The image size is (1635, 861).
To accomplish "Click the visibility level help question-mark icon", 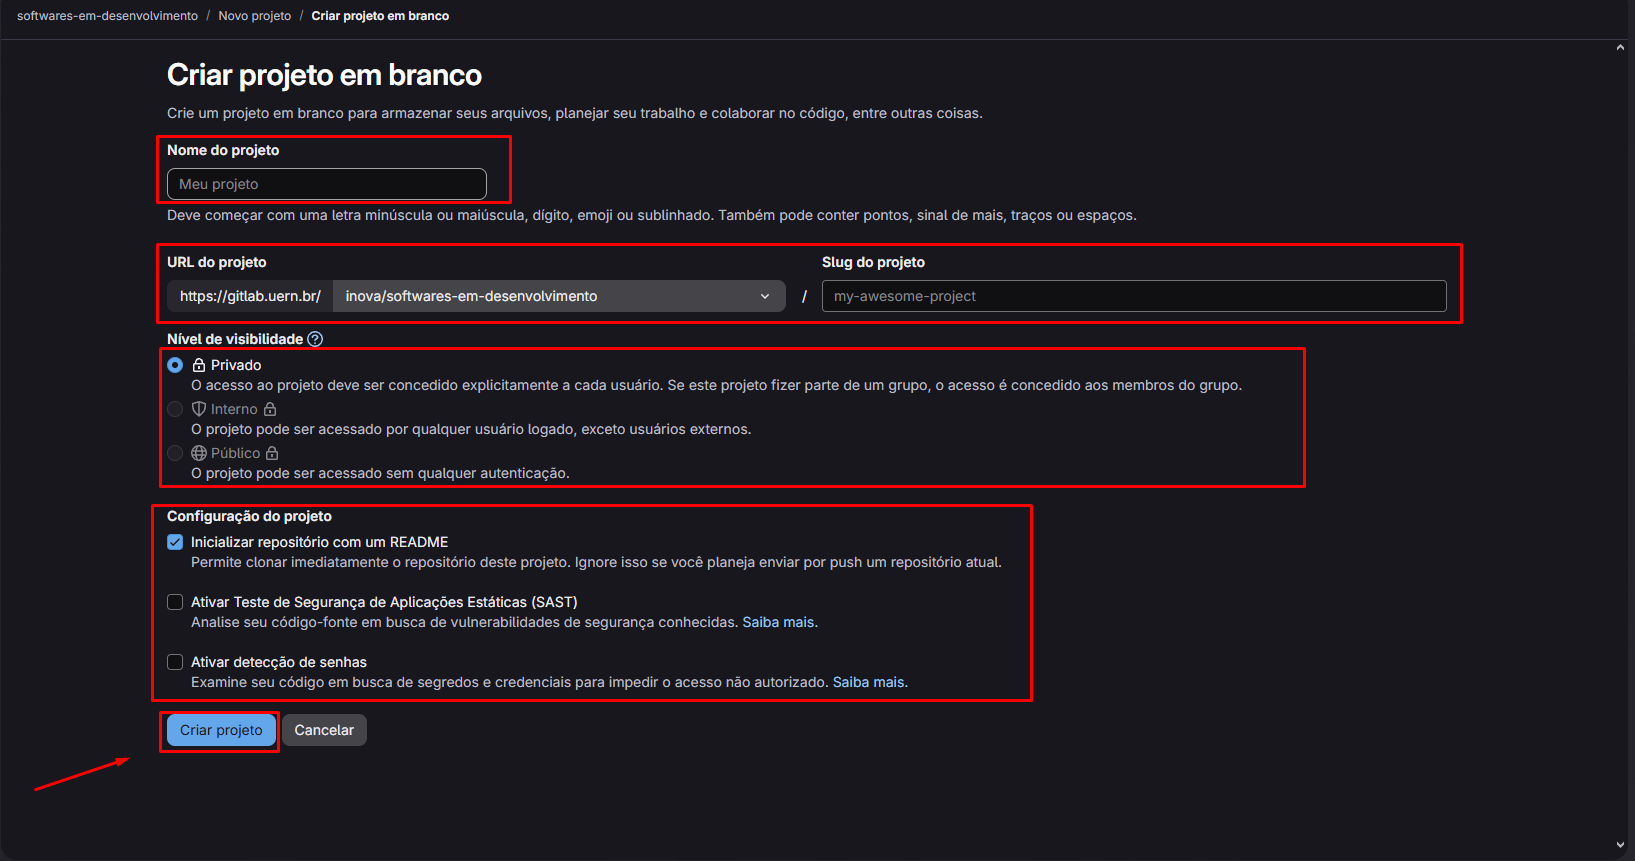I will (x=315, y=339).
